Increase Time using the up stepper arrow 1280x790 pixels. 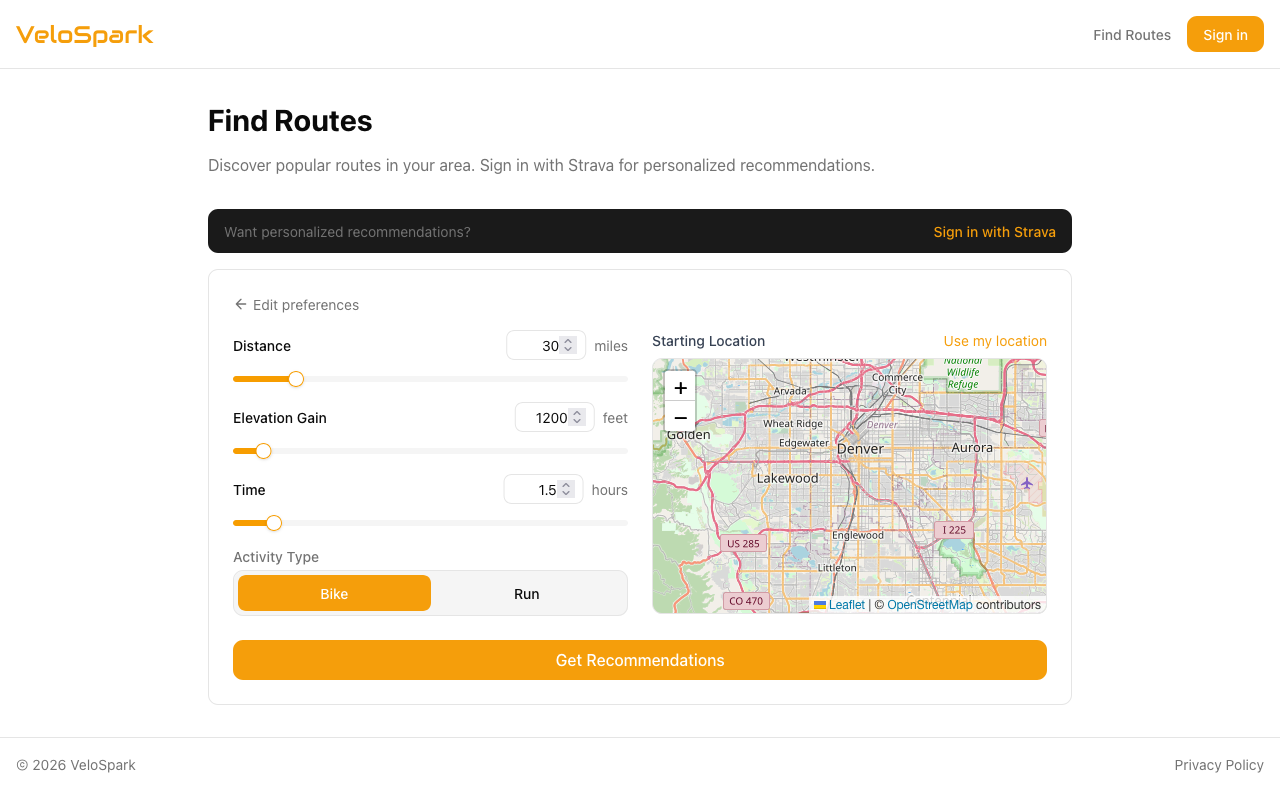[566, 484]
